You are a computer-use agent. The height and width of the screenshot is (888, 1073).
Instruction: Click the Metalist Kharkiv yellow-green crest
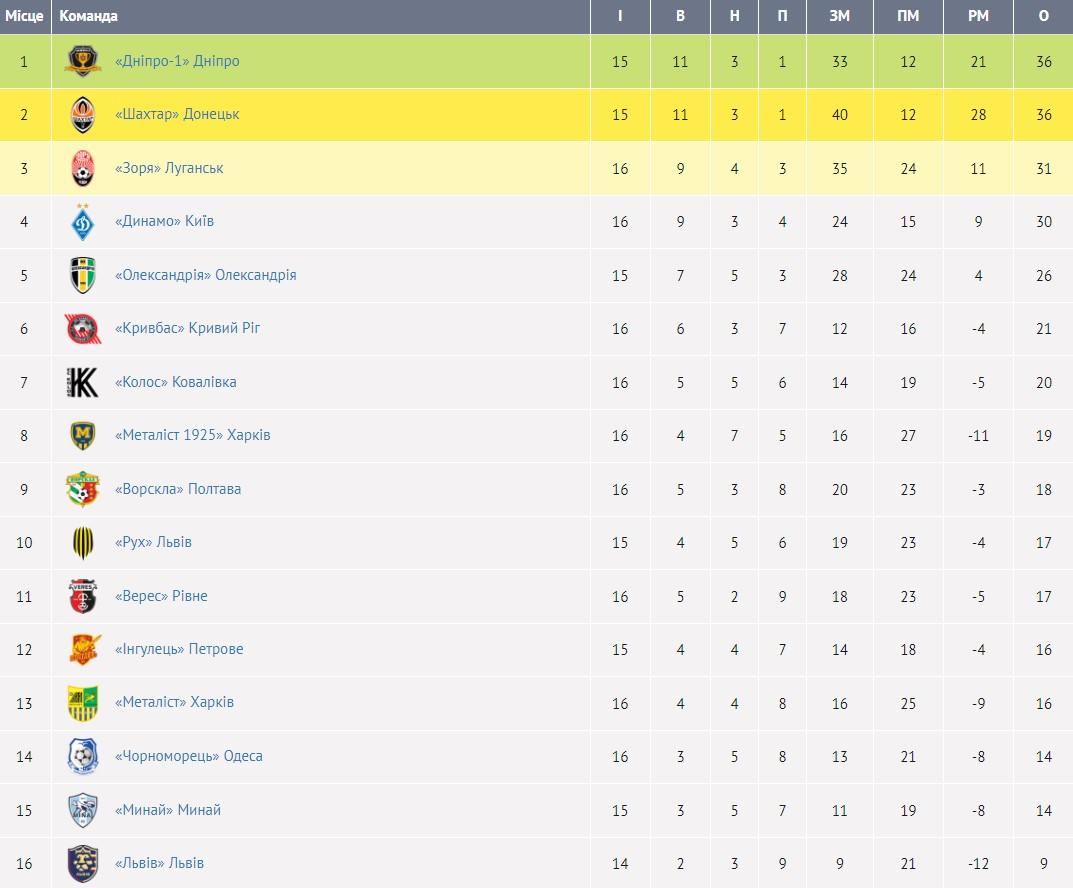[83, 703]
